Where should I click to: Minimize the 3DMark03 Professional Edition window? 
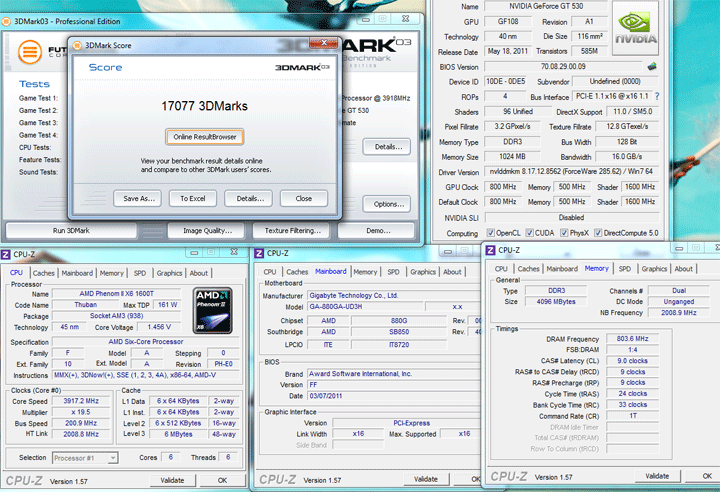point(366,19)
